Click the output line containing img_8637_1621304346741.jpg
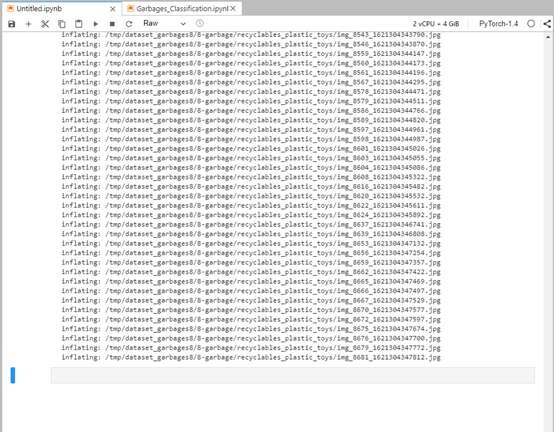The height and width of the screenshot is (432, 554). (251, 225)
